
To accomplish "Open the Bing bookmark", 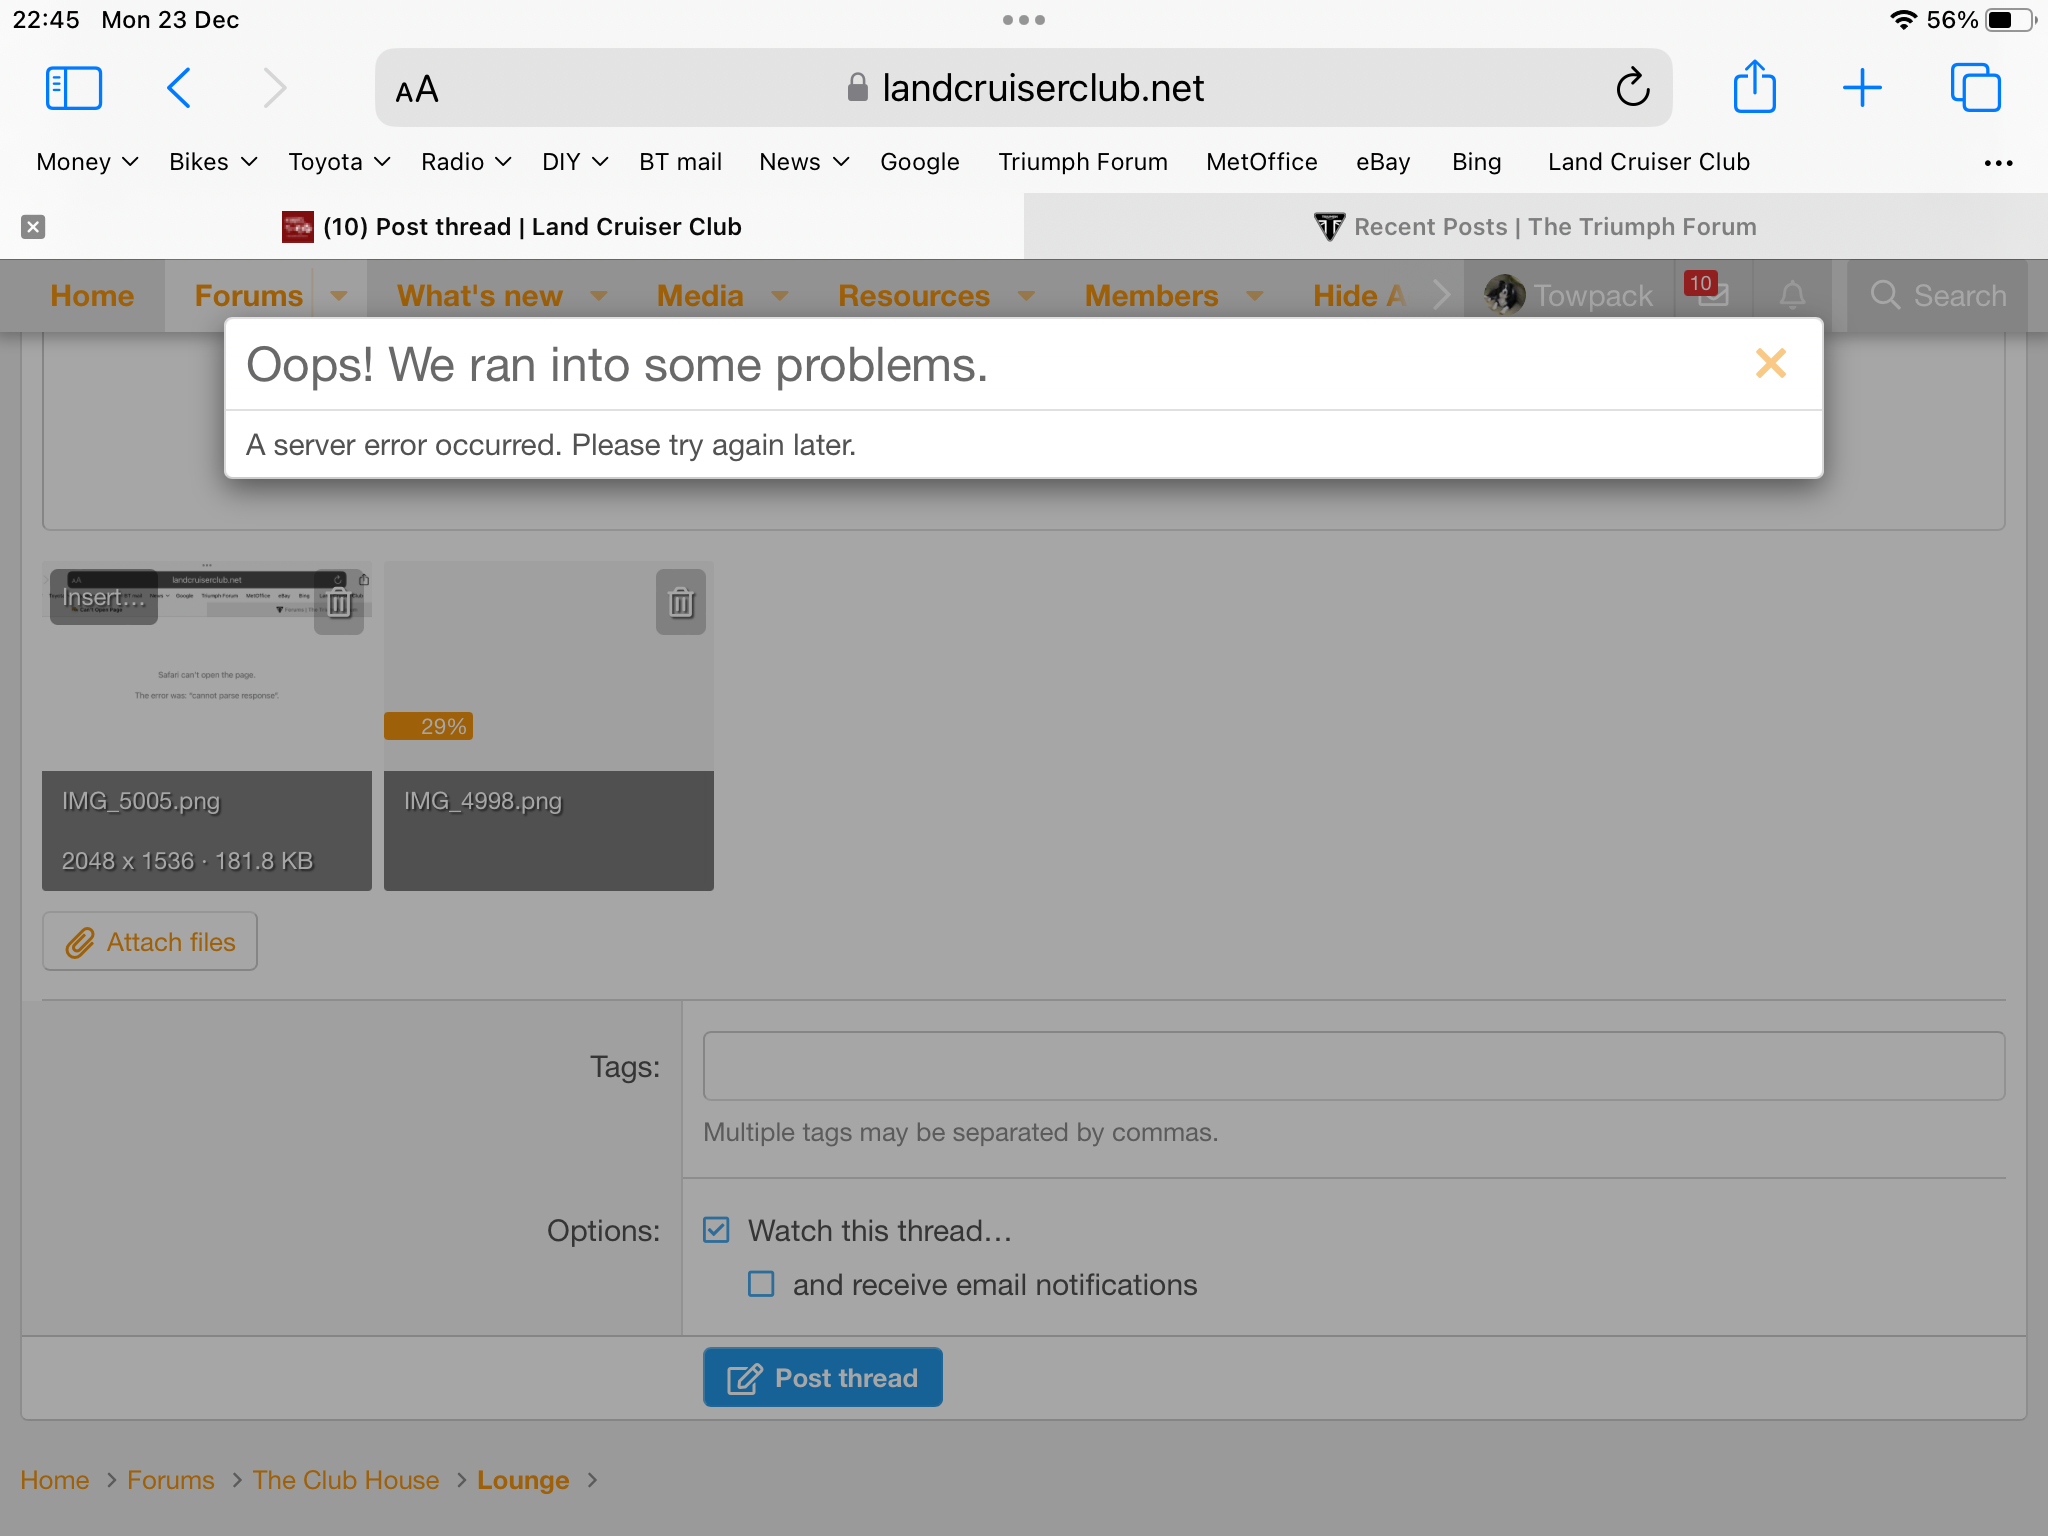I will point(1476,162).
